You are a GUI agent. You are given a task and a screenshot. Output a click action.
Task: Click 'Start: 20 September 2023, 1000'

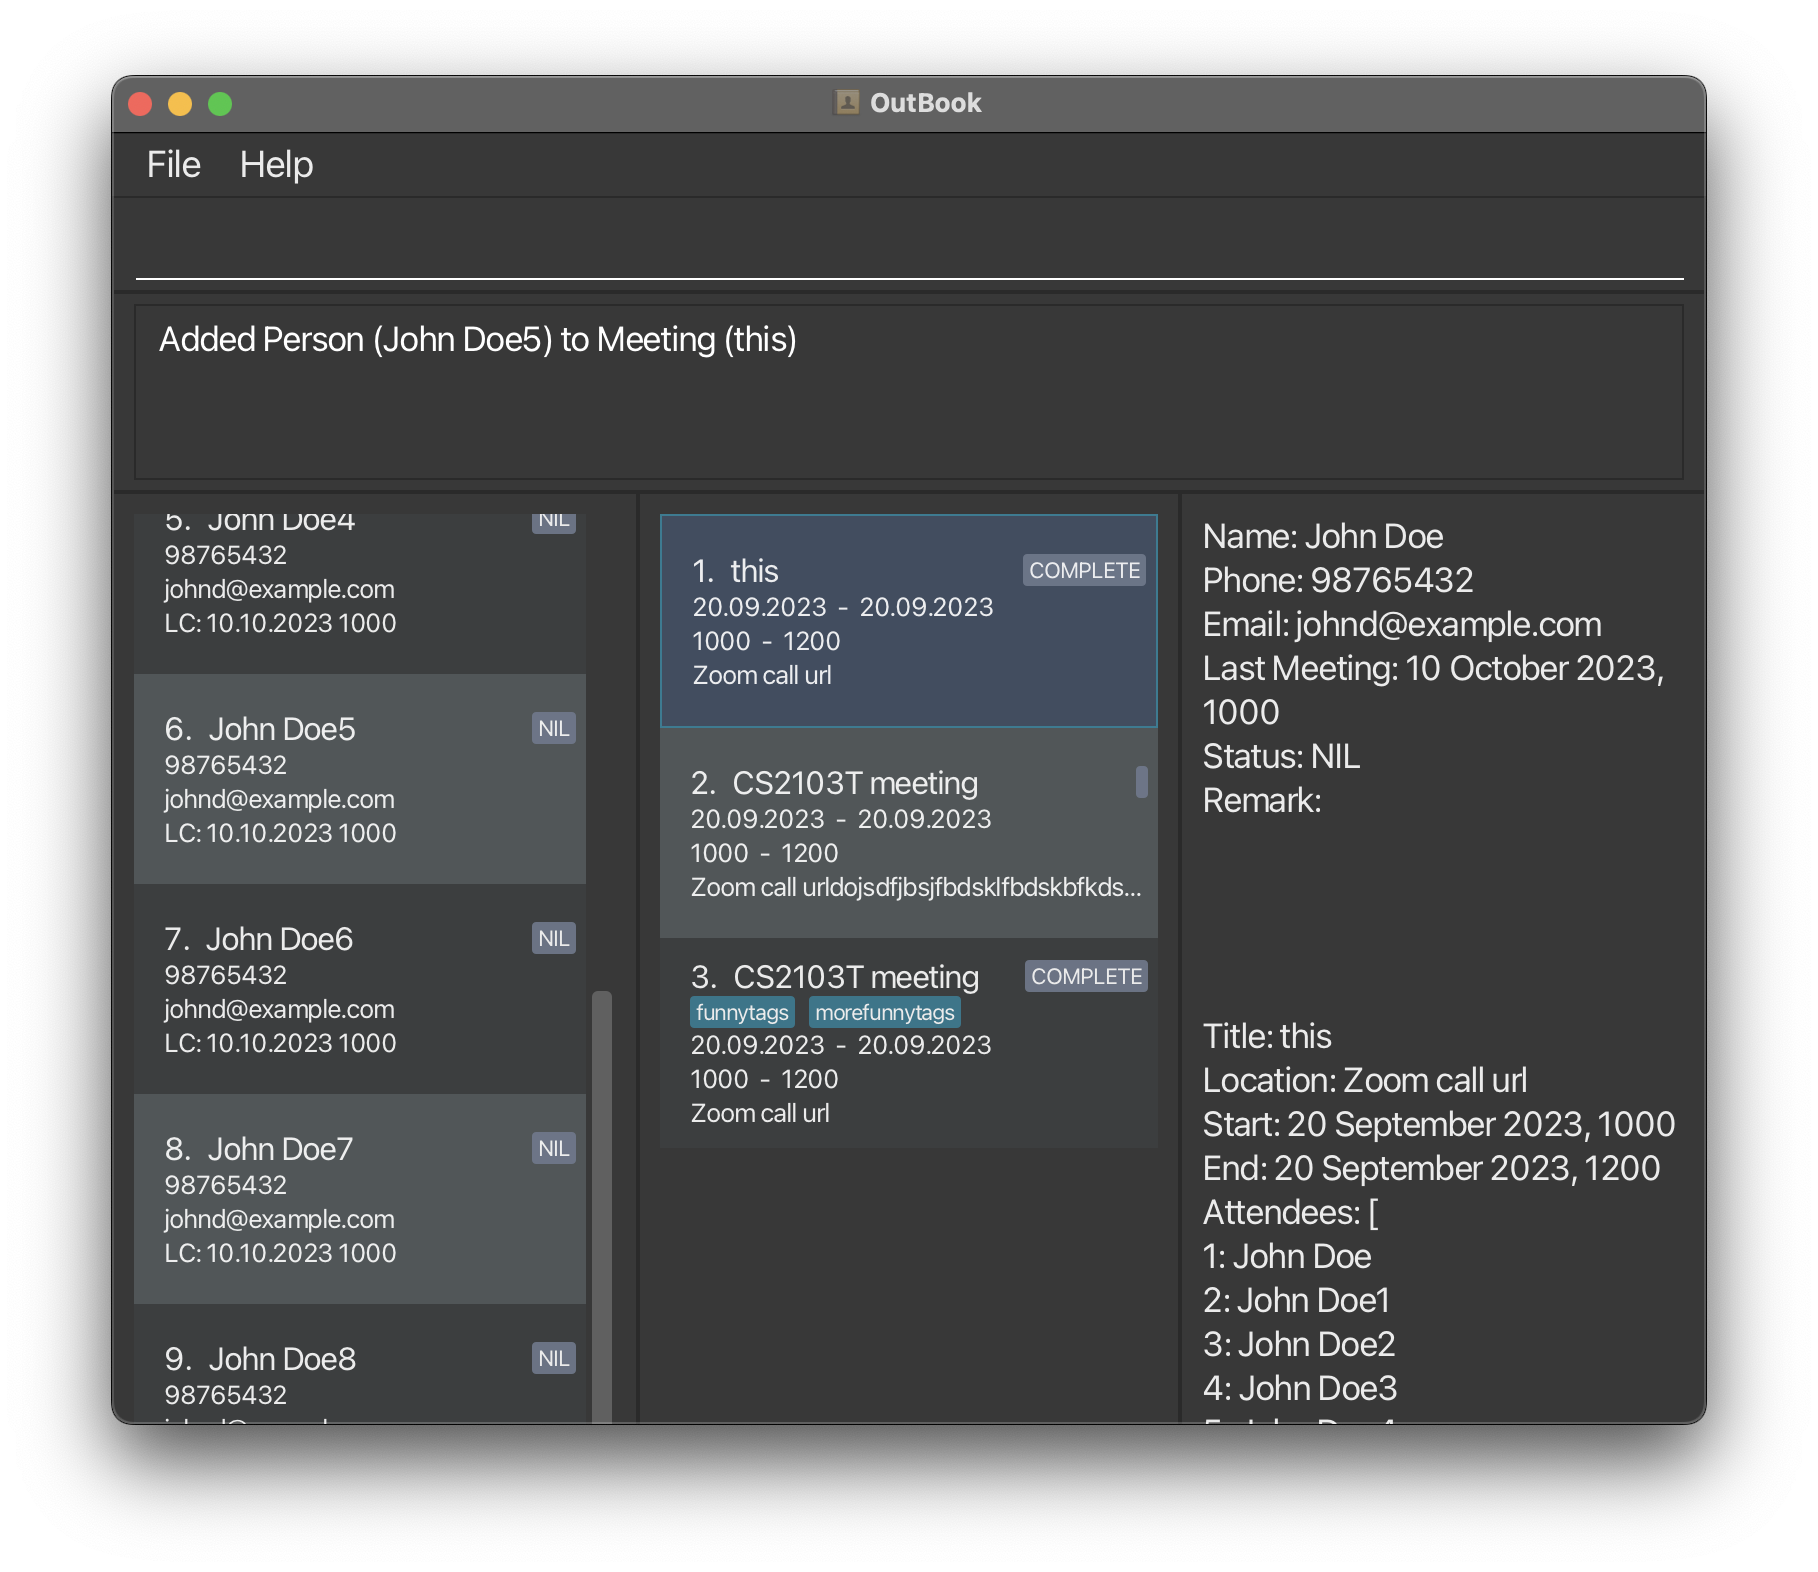click(1439, 1125)
